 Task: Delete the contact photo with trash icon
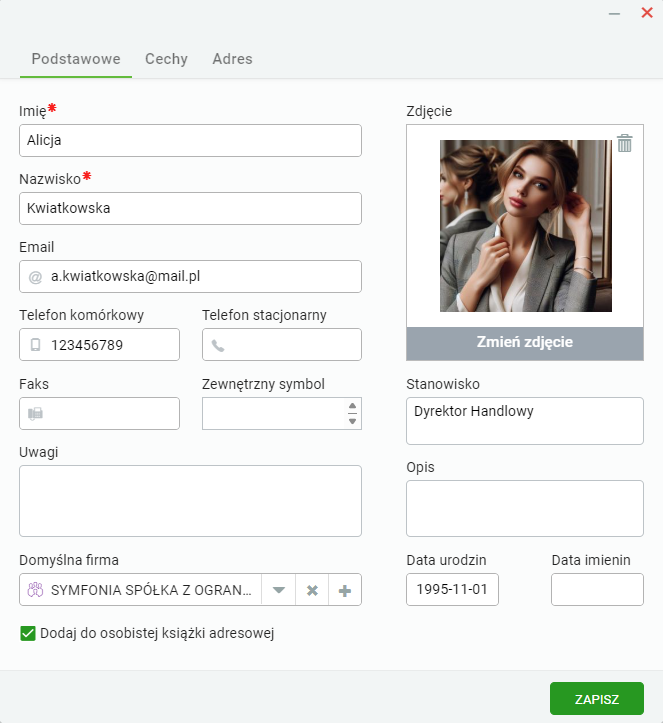click(x=624, y=143)
